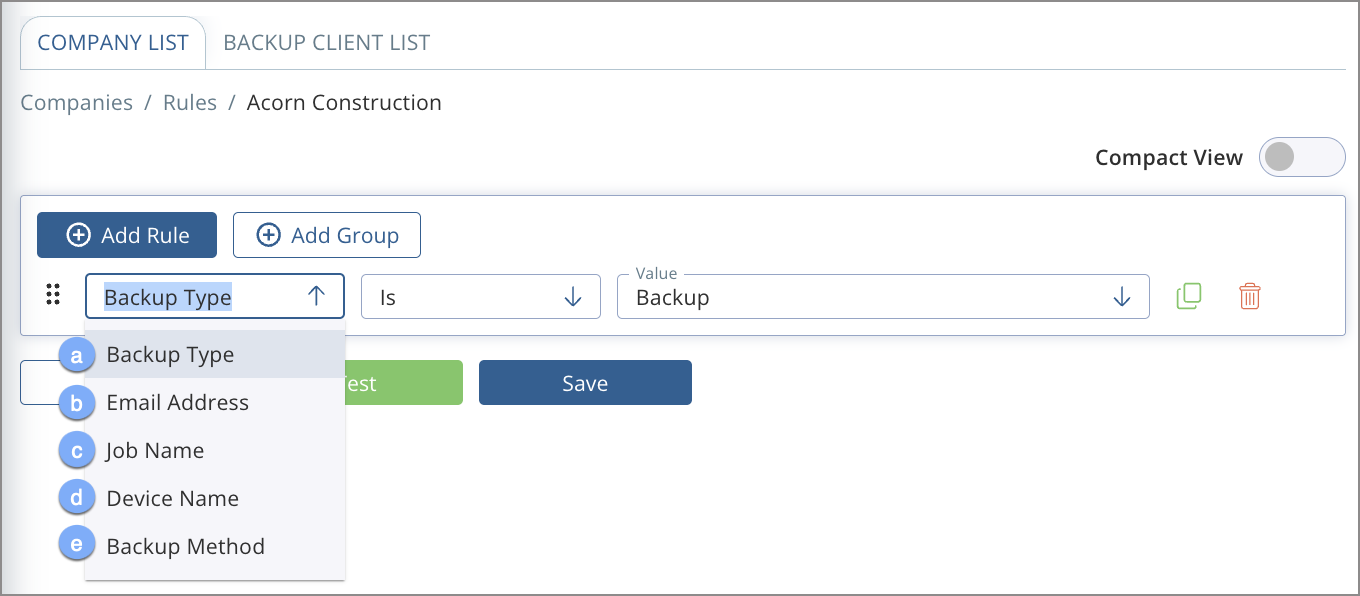Open the Is operator dropdown

tap(481, 297)
